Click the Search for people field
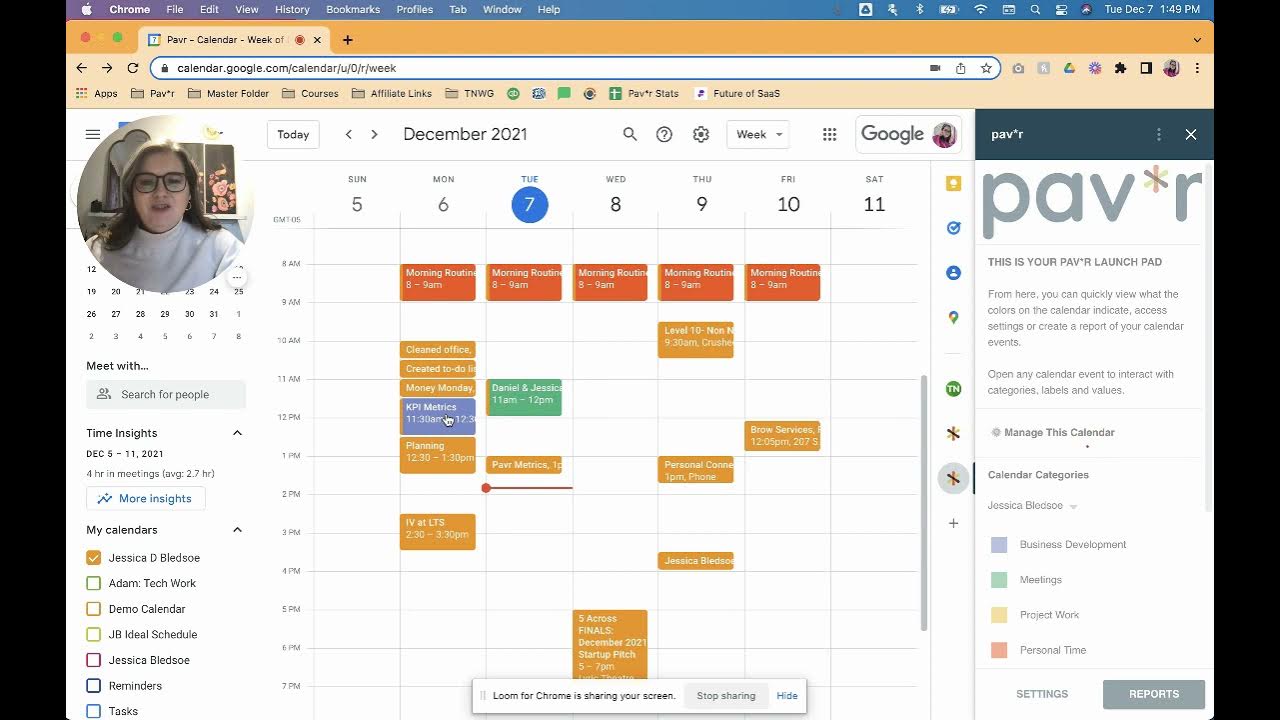 tap(166, 394)
